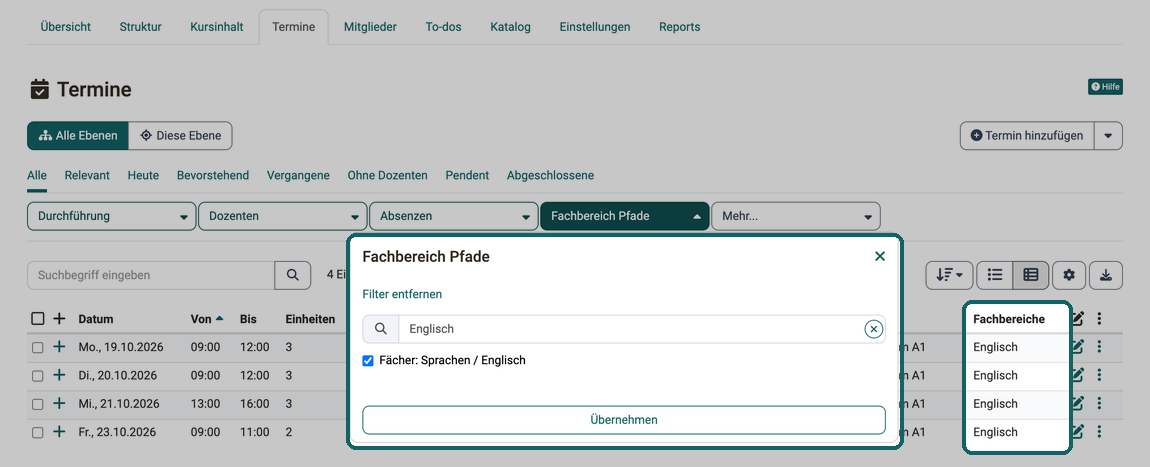1150x467 pixels.
Task: Check the Mo., 19.10.2026 row checkbox
Action: point(37,348)
